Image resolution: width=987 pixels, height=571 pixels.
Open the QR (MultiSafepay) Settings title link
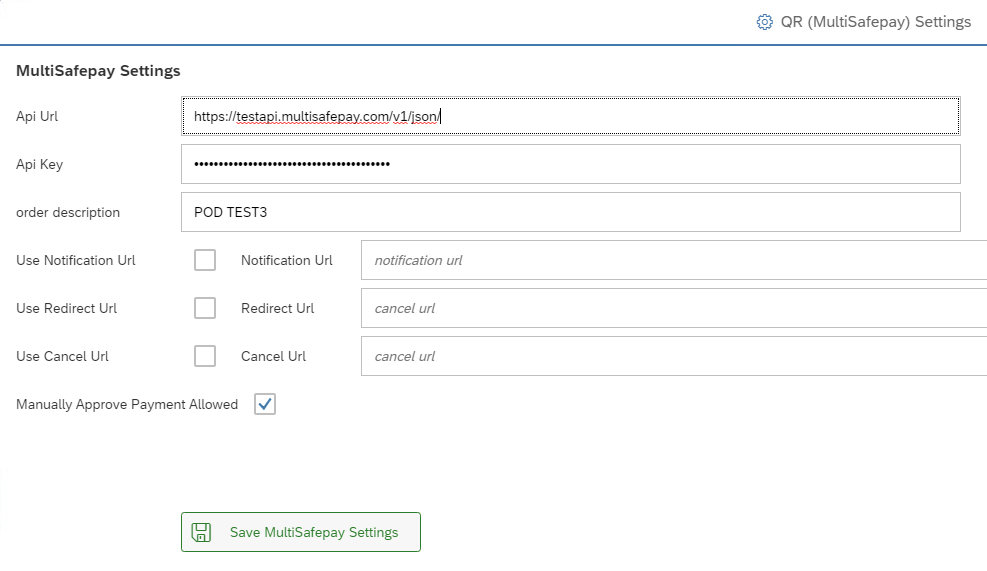876,22
